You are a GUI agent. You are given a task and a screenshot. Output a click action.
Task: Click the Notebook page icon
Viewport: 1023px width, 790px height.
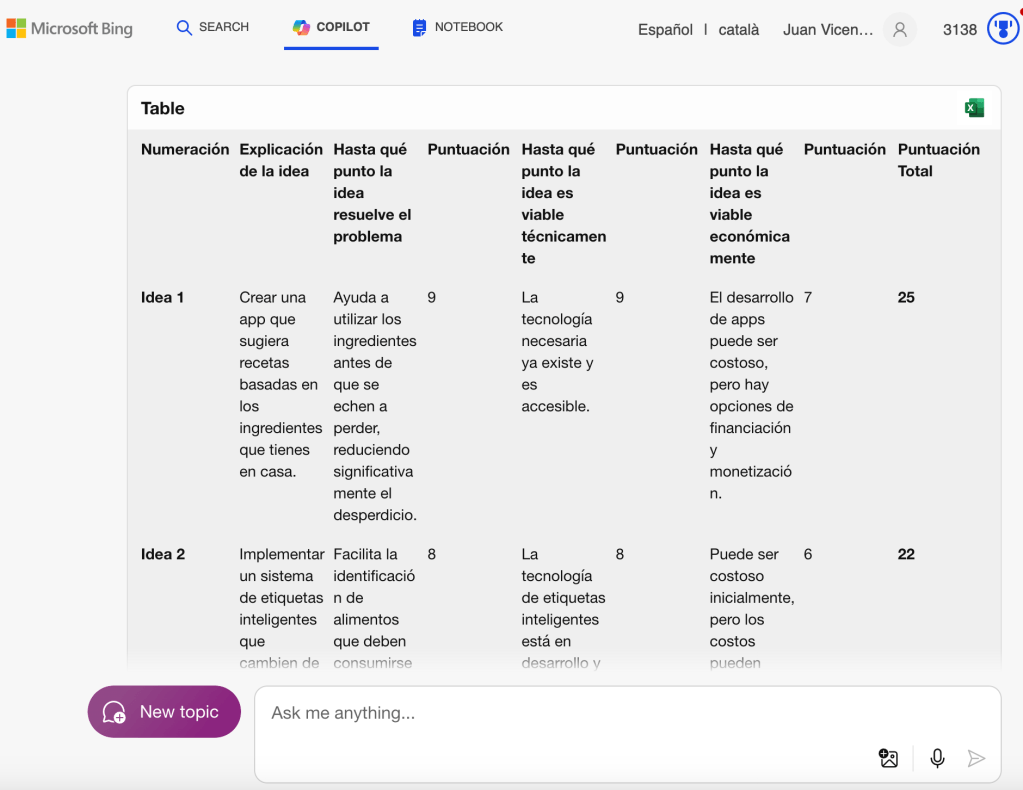coord(420,28)
